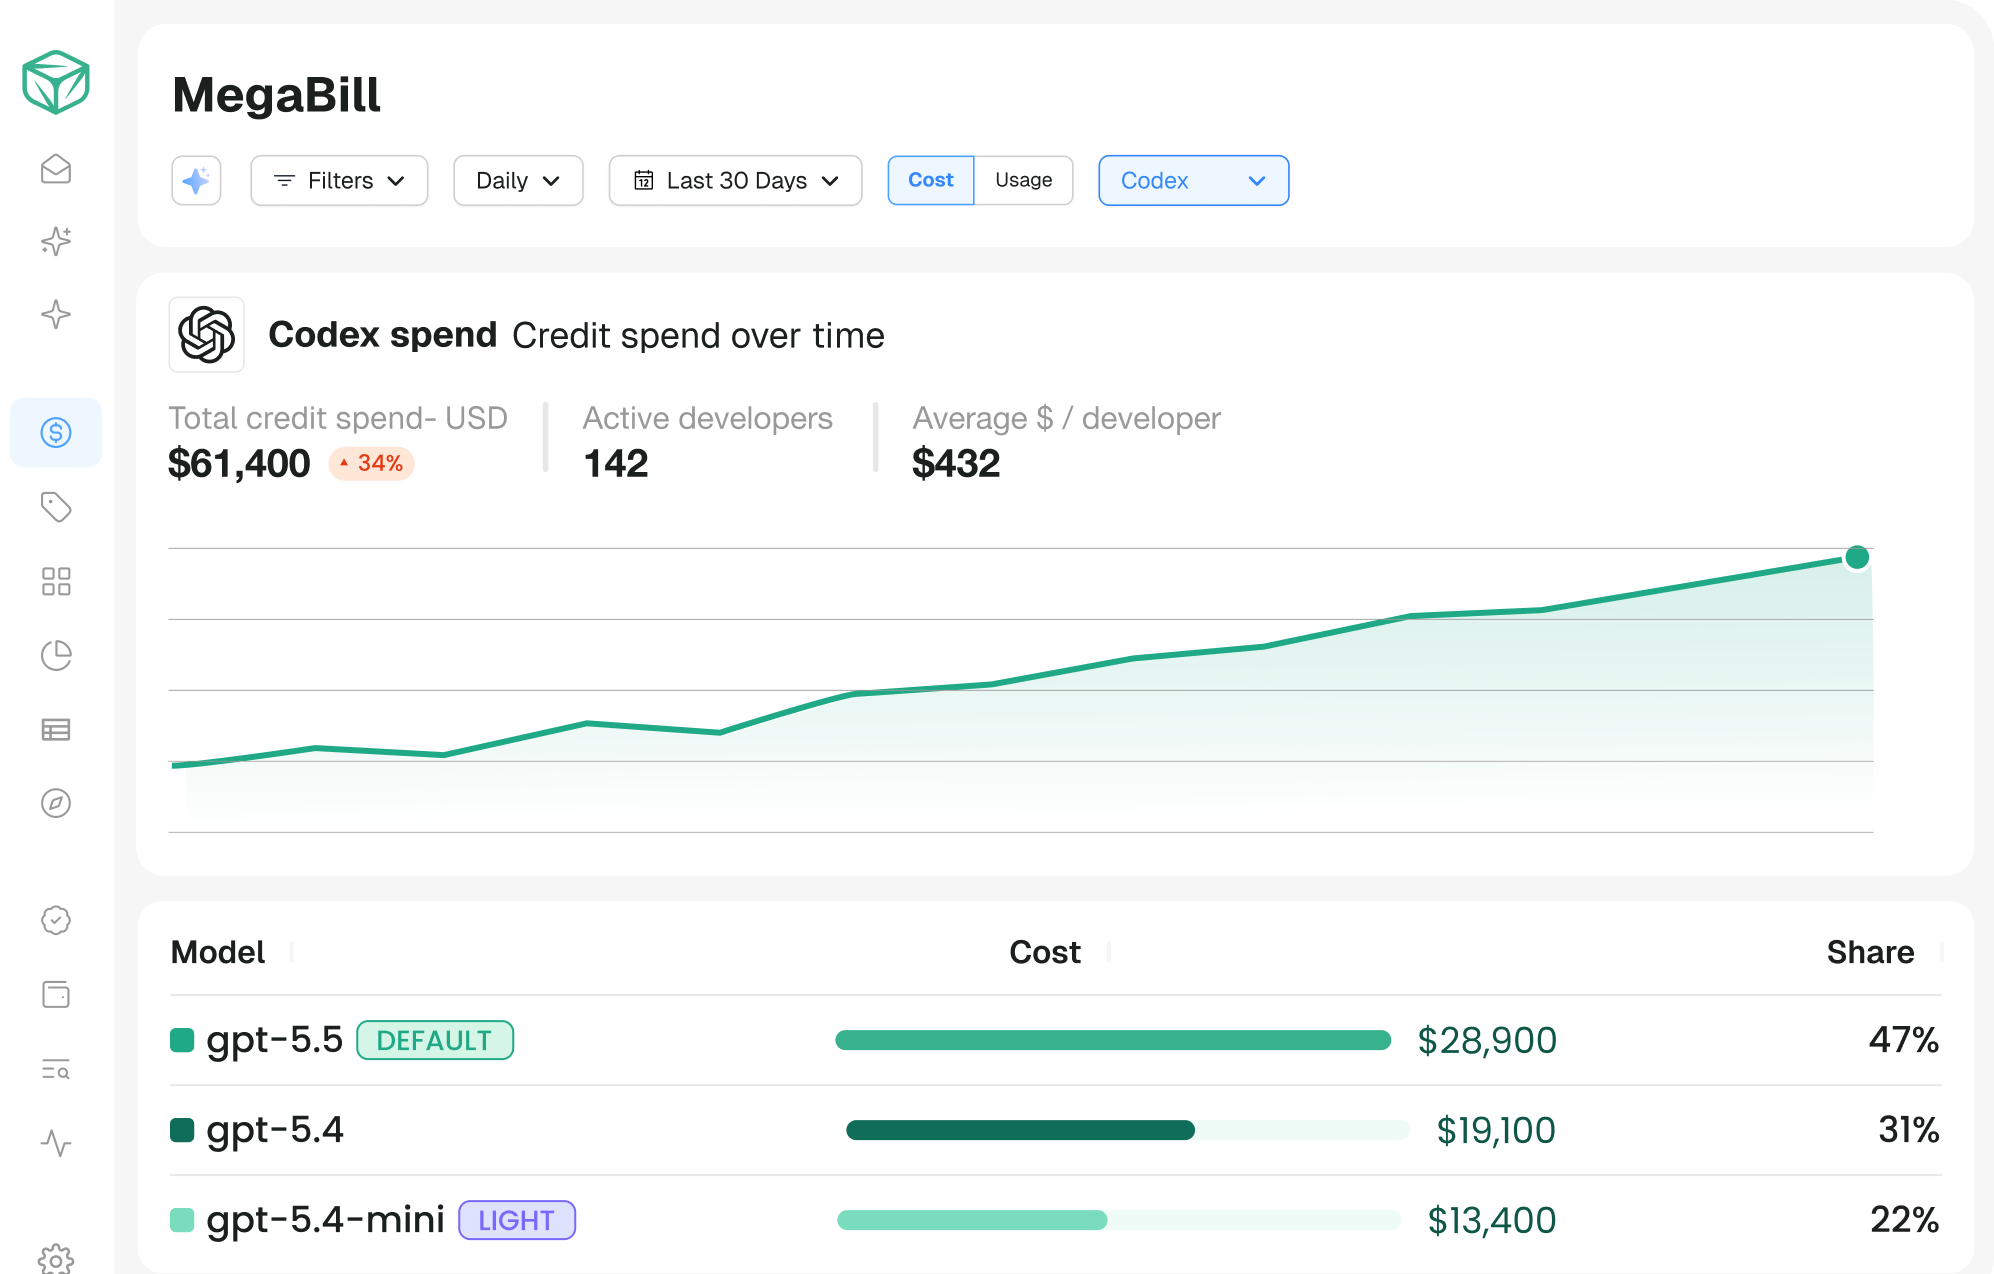The height and width of the screenshot is (1274, 1994).
Task: Click the $61,400 total spend value
Action: (239, 463)
